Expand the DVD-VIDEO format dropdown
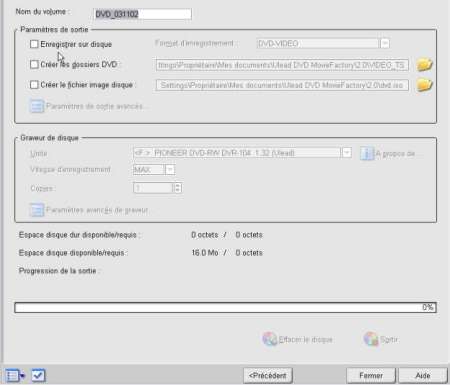Image resolution: width=450 pixels, height=385 pixels. (x=385, y=43)
